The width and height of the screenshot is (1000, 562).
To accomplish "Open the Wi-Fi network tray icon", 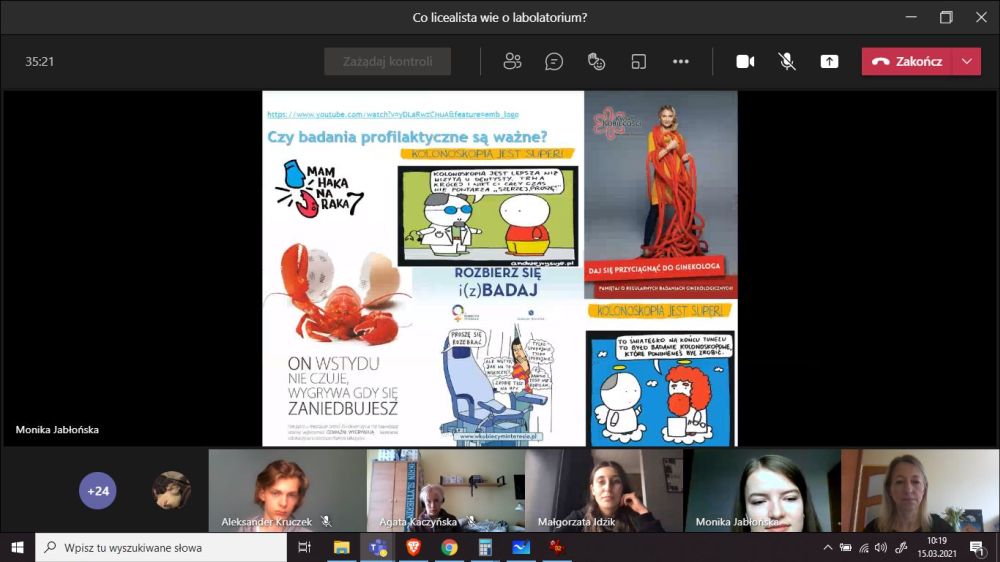I will [x=864, y=547].
